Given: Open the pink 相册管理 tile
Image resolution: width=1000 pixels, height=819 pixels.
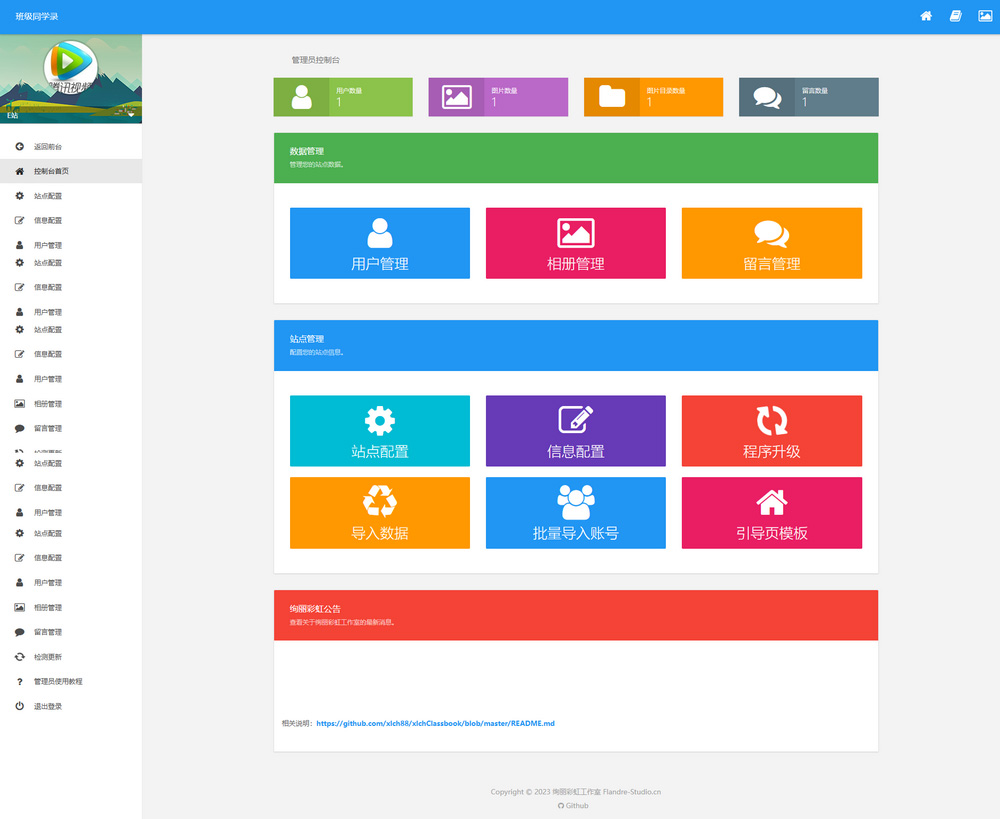Looking at the screenshot, I should (x=575, y=243).
